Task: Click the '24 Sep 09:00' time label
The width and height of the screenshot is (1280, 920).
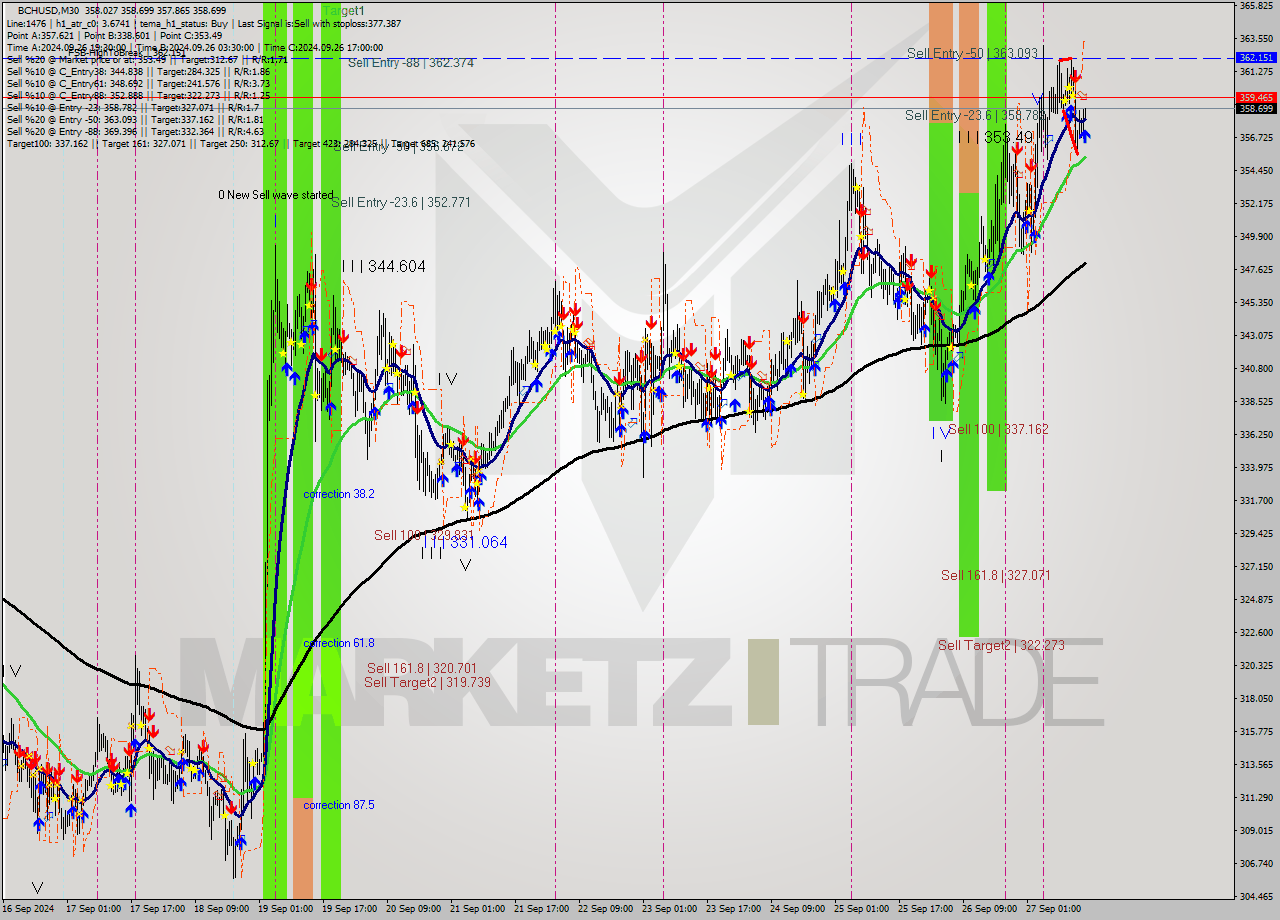Action: pyautogui.click(x=797, y=909)
